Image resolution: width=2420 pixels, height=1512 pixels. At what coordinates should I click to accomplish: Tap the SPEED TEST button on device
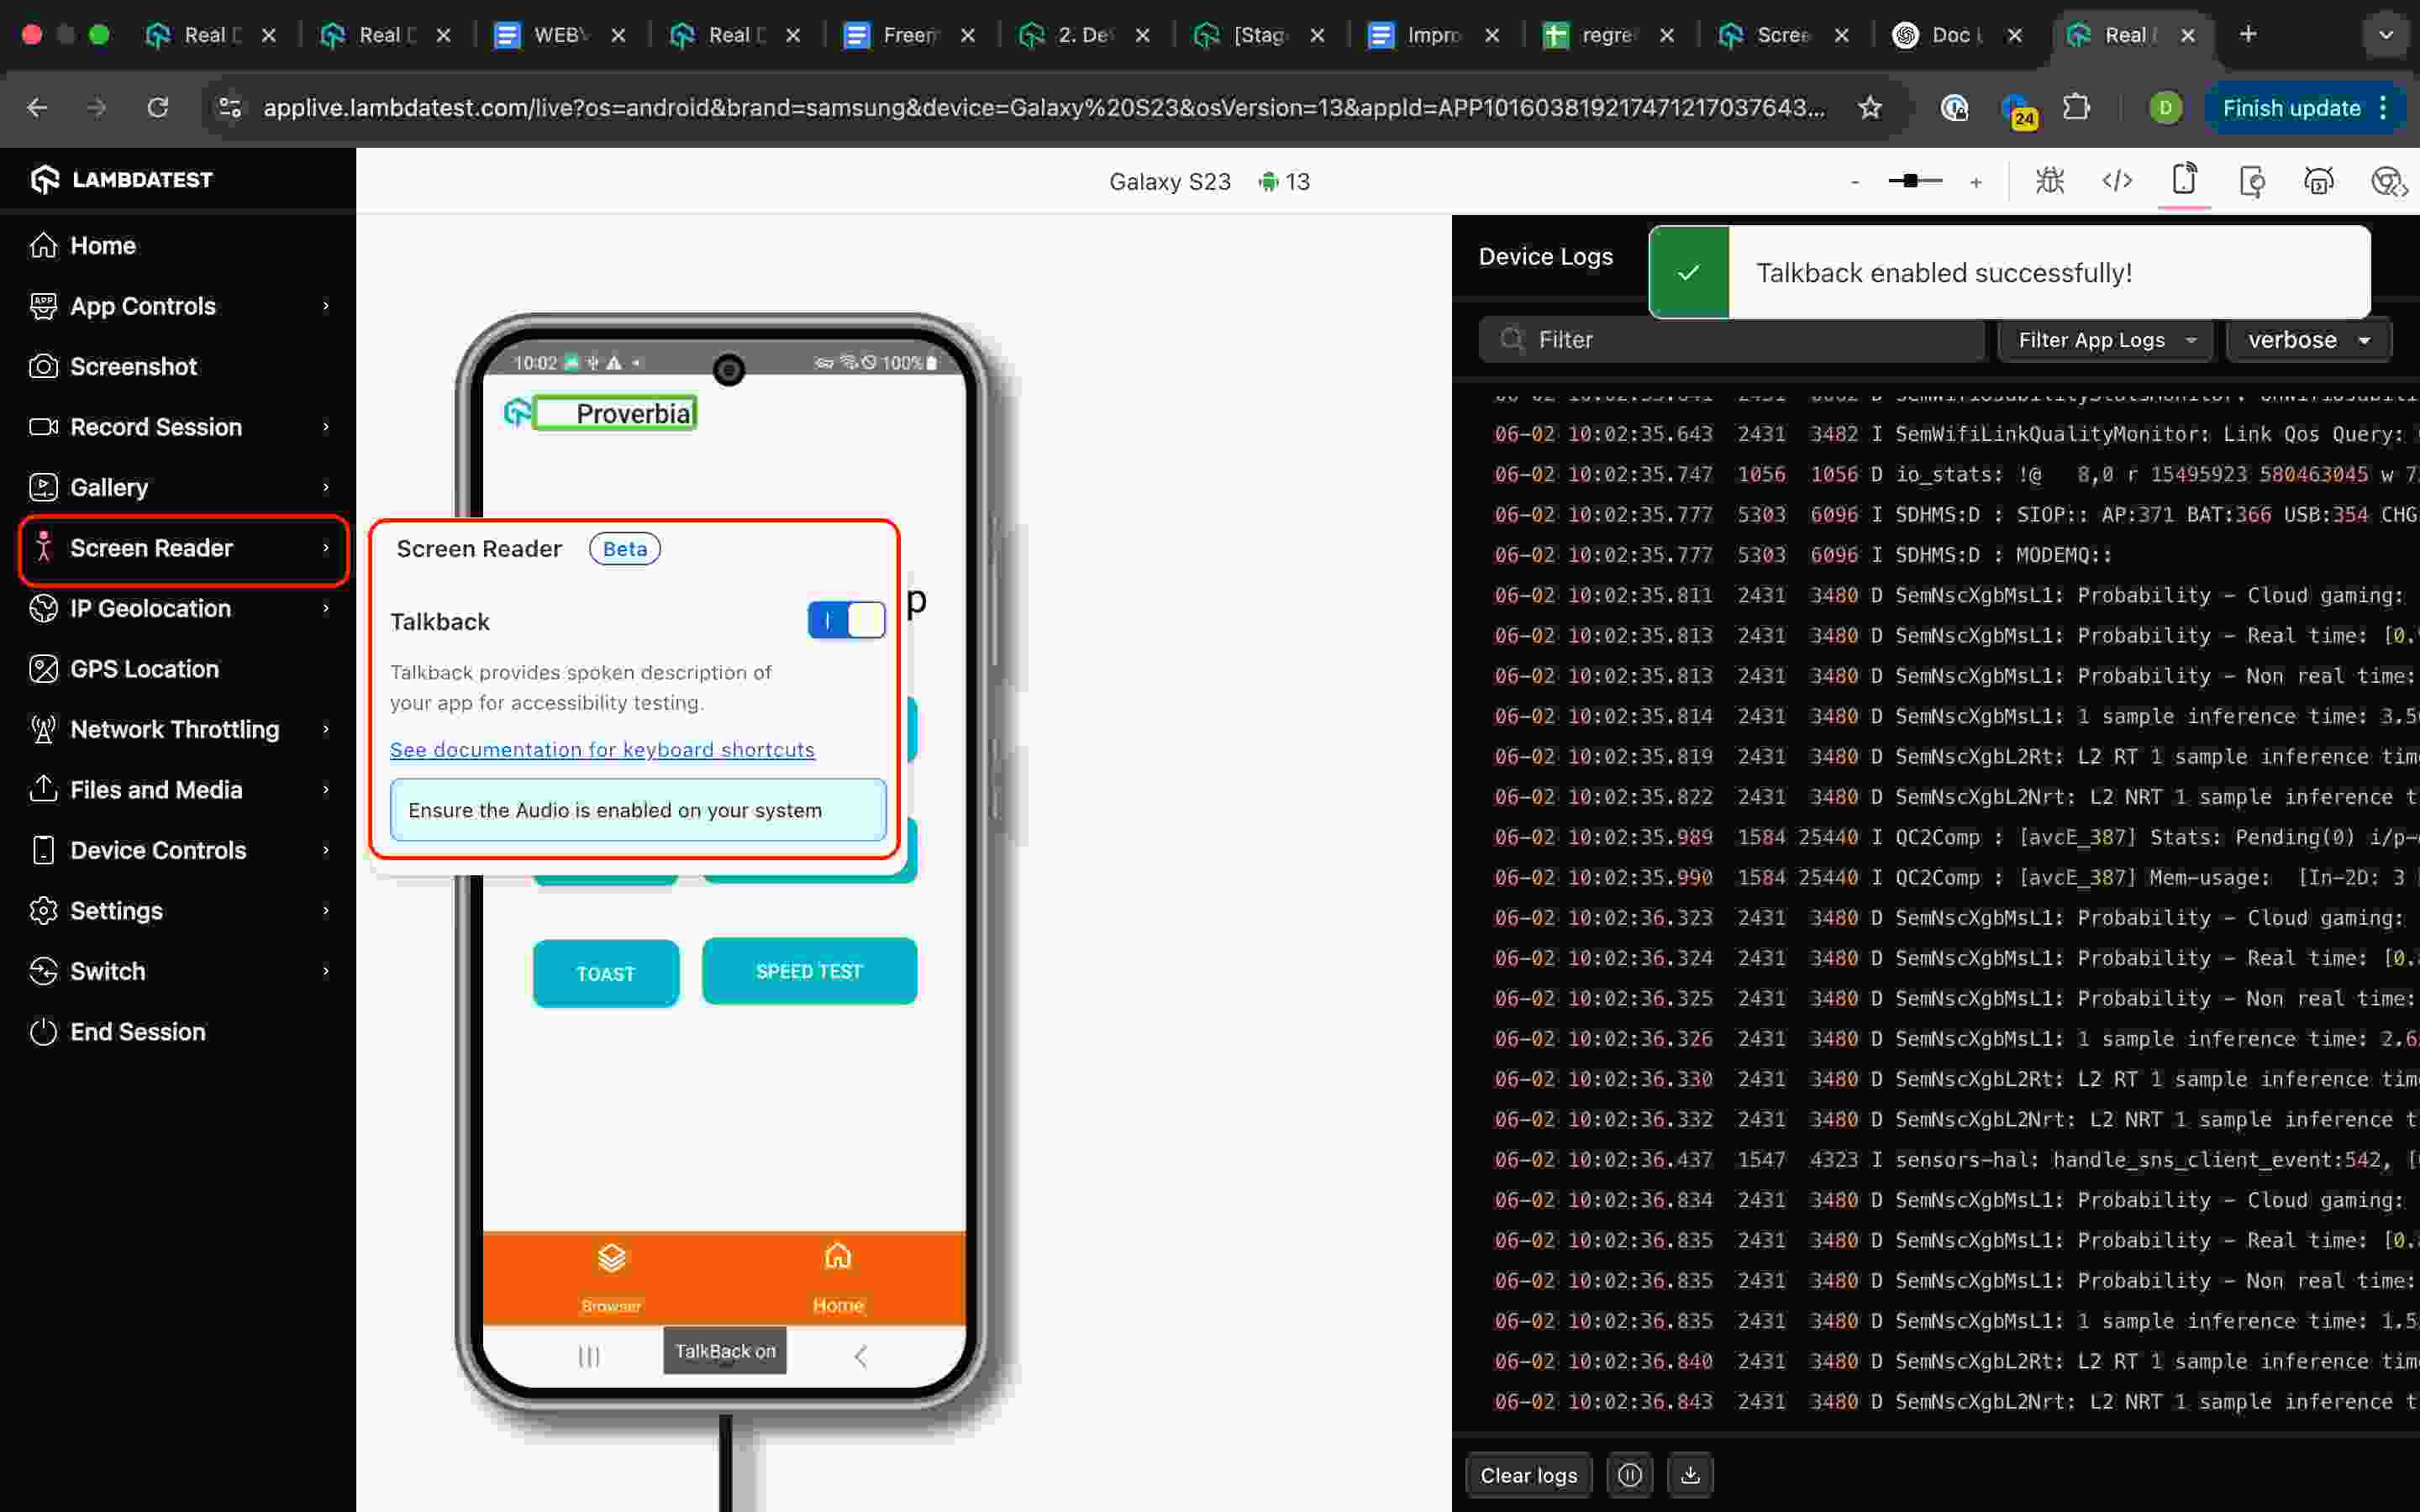coord(808,971)
